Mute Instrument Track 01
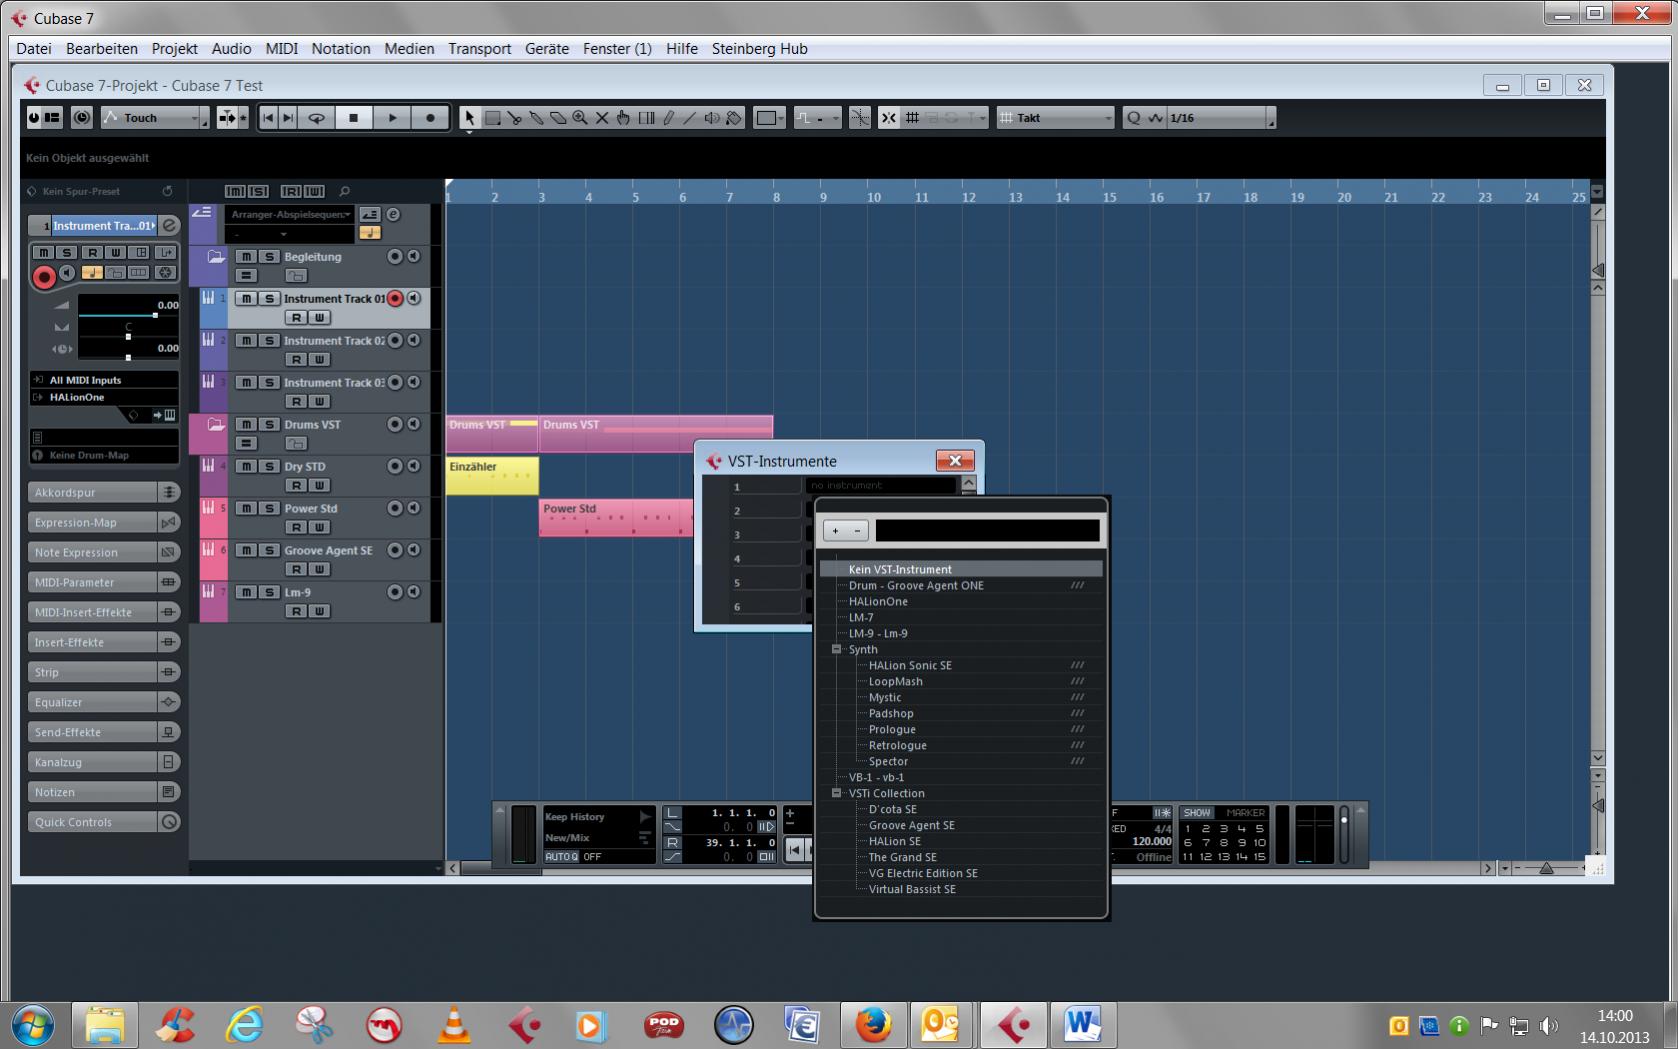This screenshot has width=1678, height=1049. pos(246,298)
